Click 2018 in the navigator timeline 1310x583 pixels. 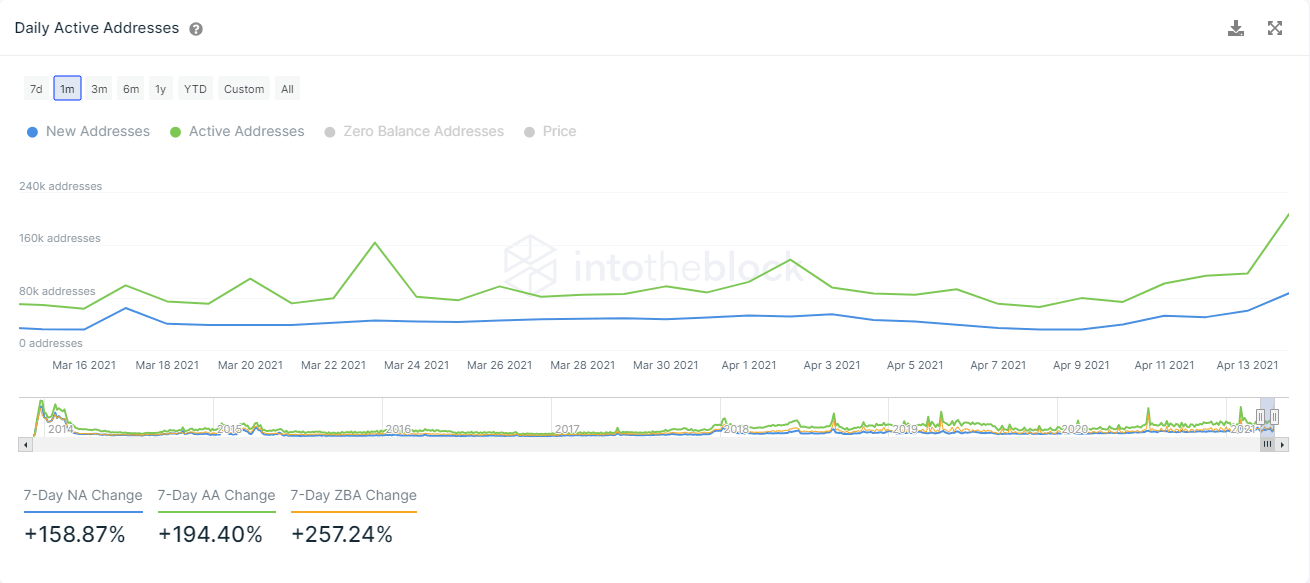[736, 429]
